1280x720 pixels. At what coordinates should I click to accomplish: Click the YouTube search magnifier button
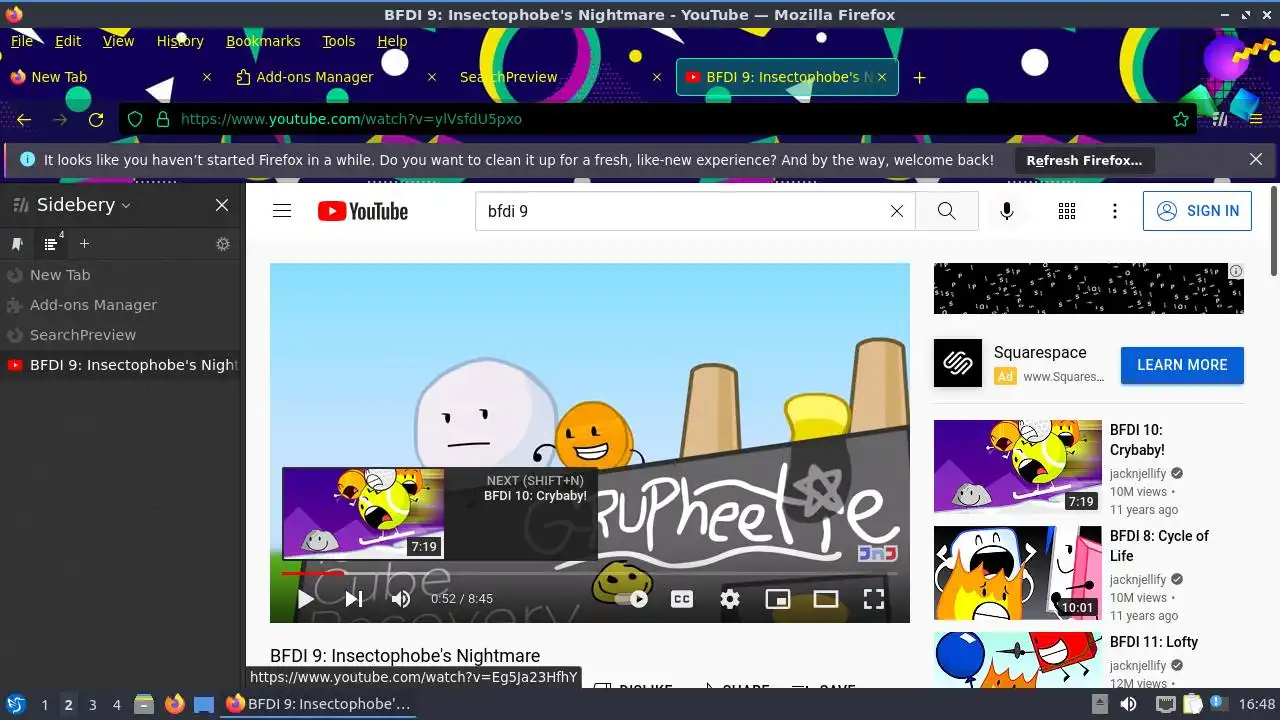[946, 211]
